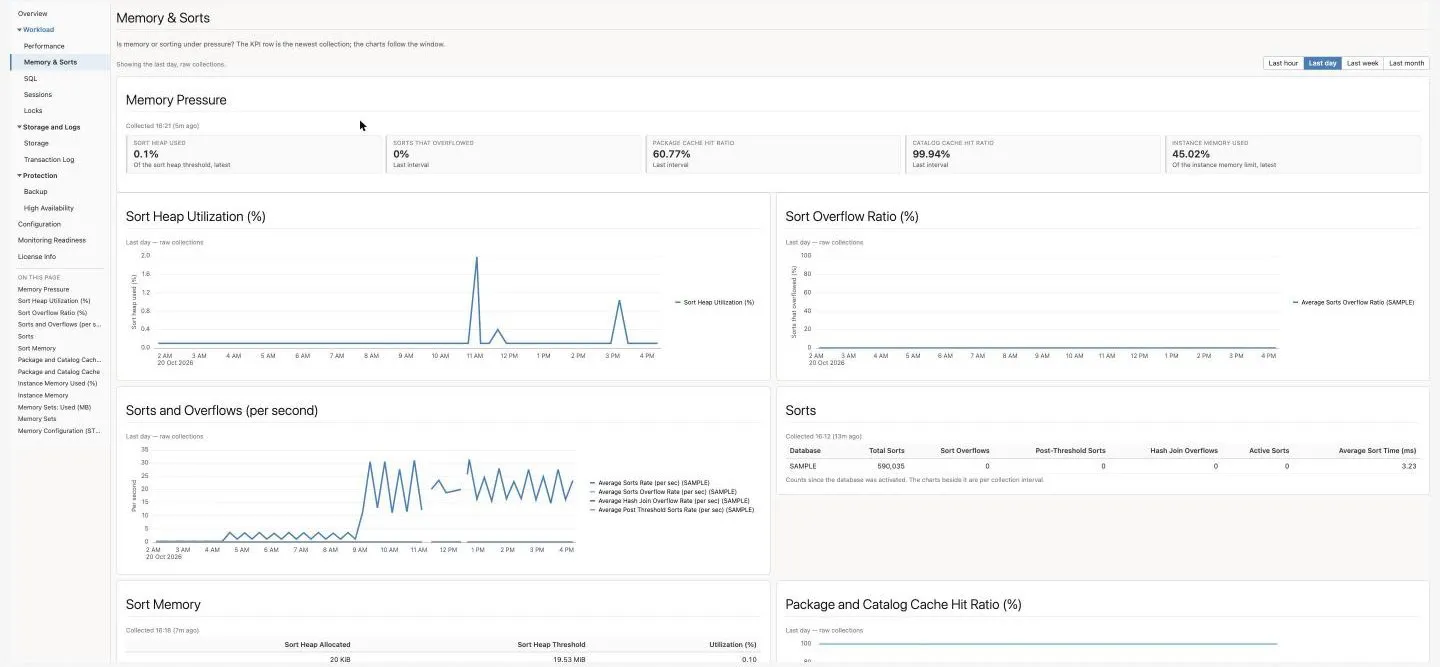
Task: Open the Sessions page
Action: tap(38, 95)
